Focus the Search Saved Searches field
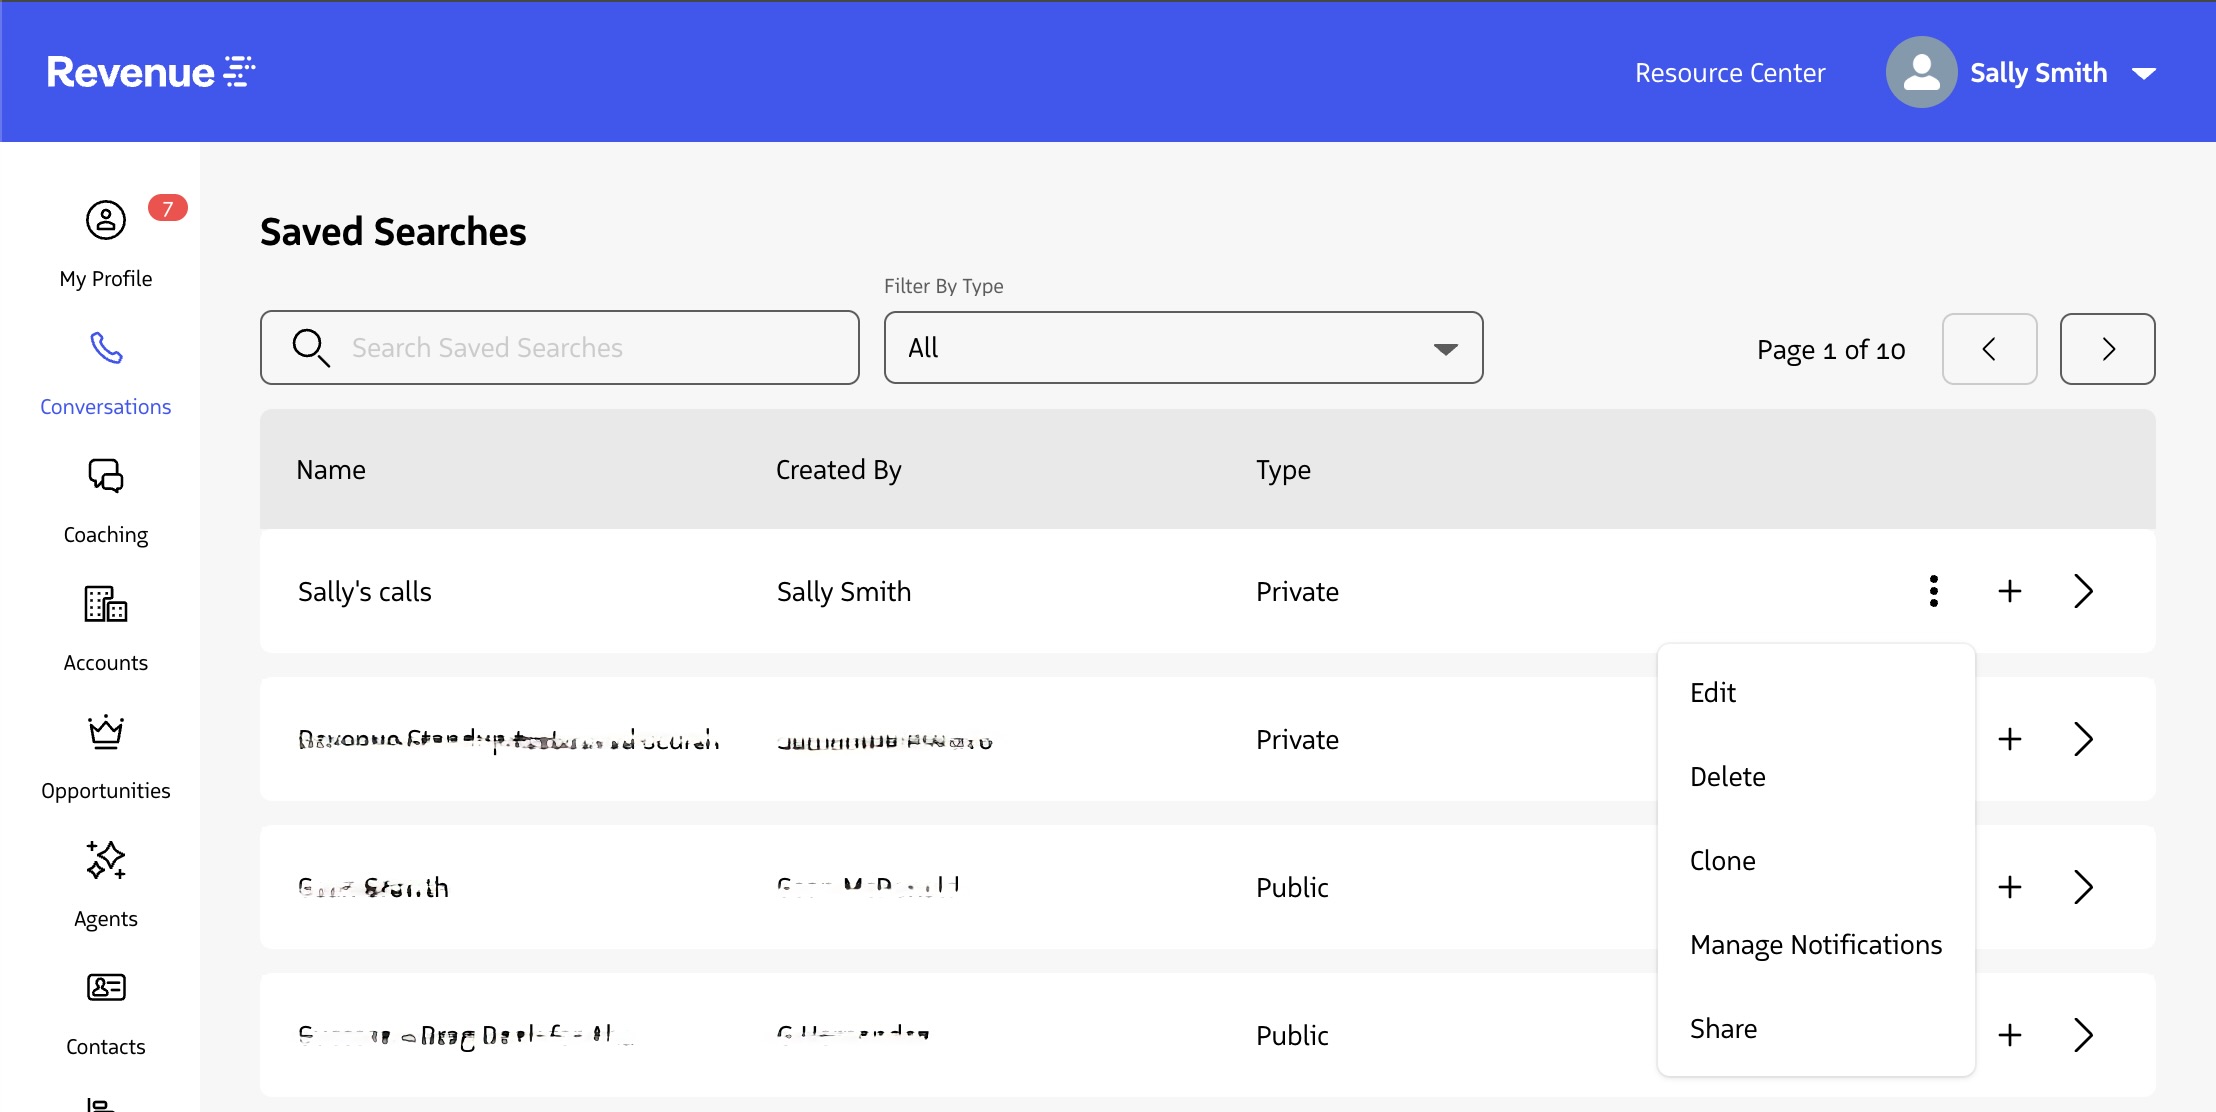Screen dimensions: 2216x1112 click(x=560, y=348)
